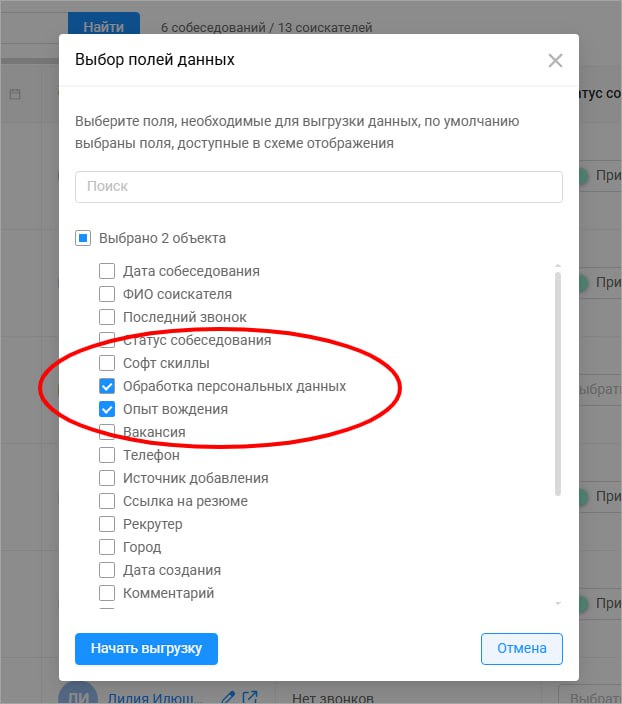The height and width of the screenshot is (704, 622).
Task: Click 'Начать выгрузку' button
Action: 146,648
